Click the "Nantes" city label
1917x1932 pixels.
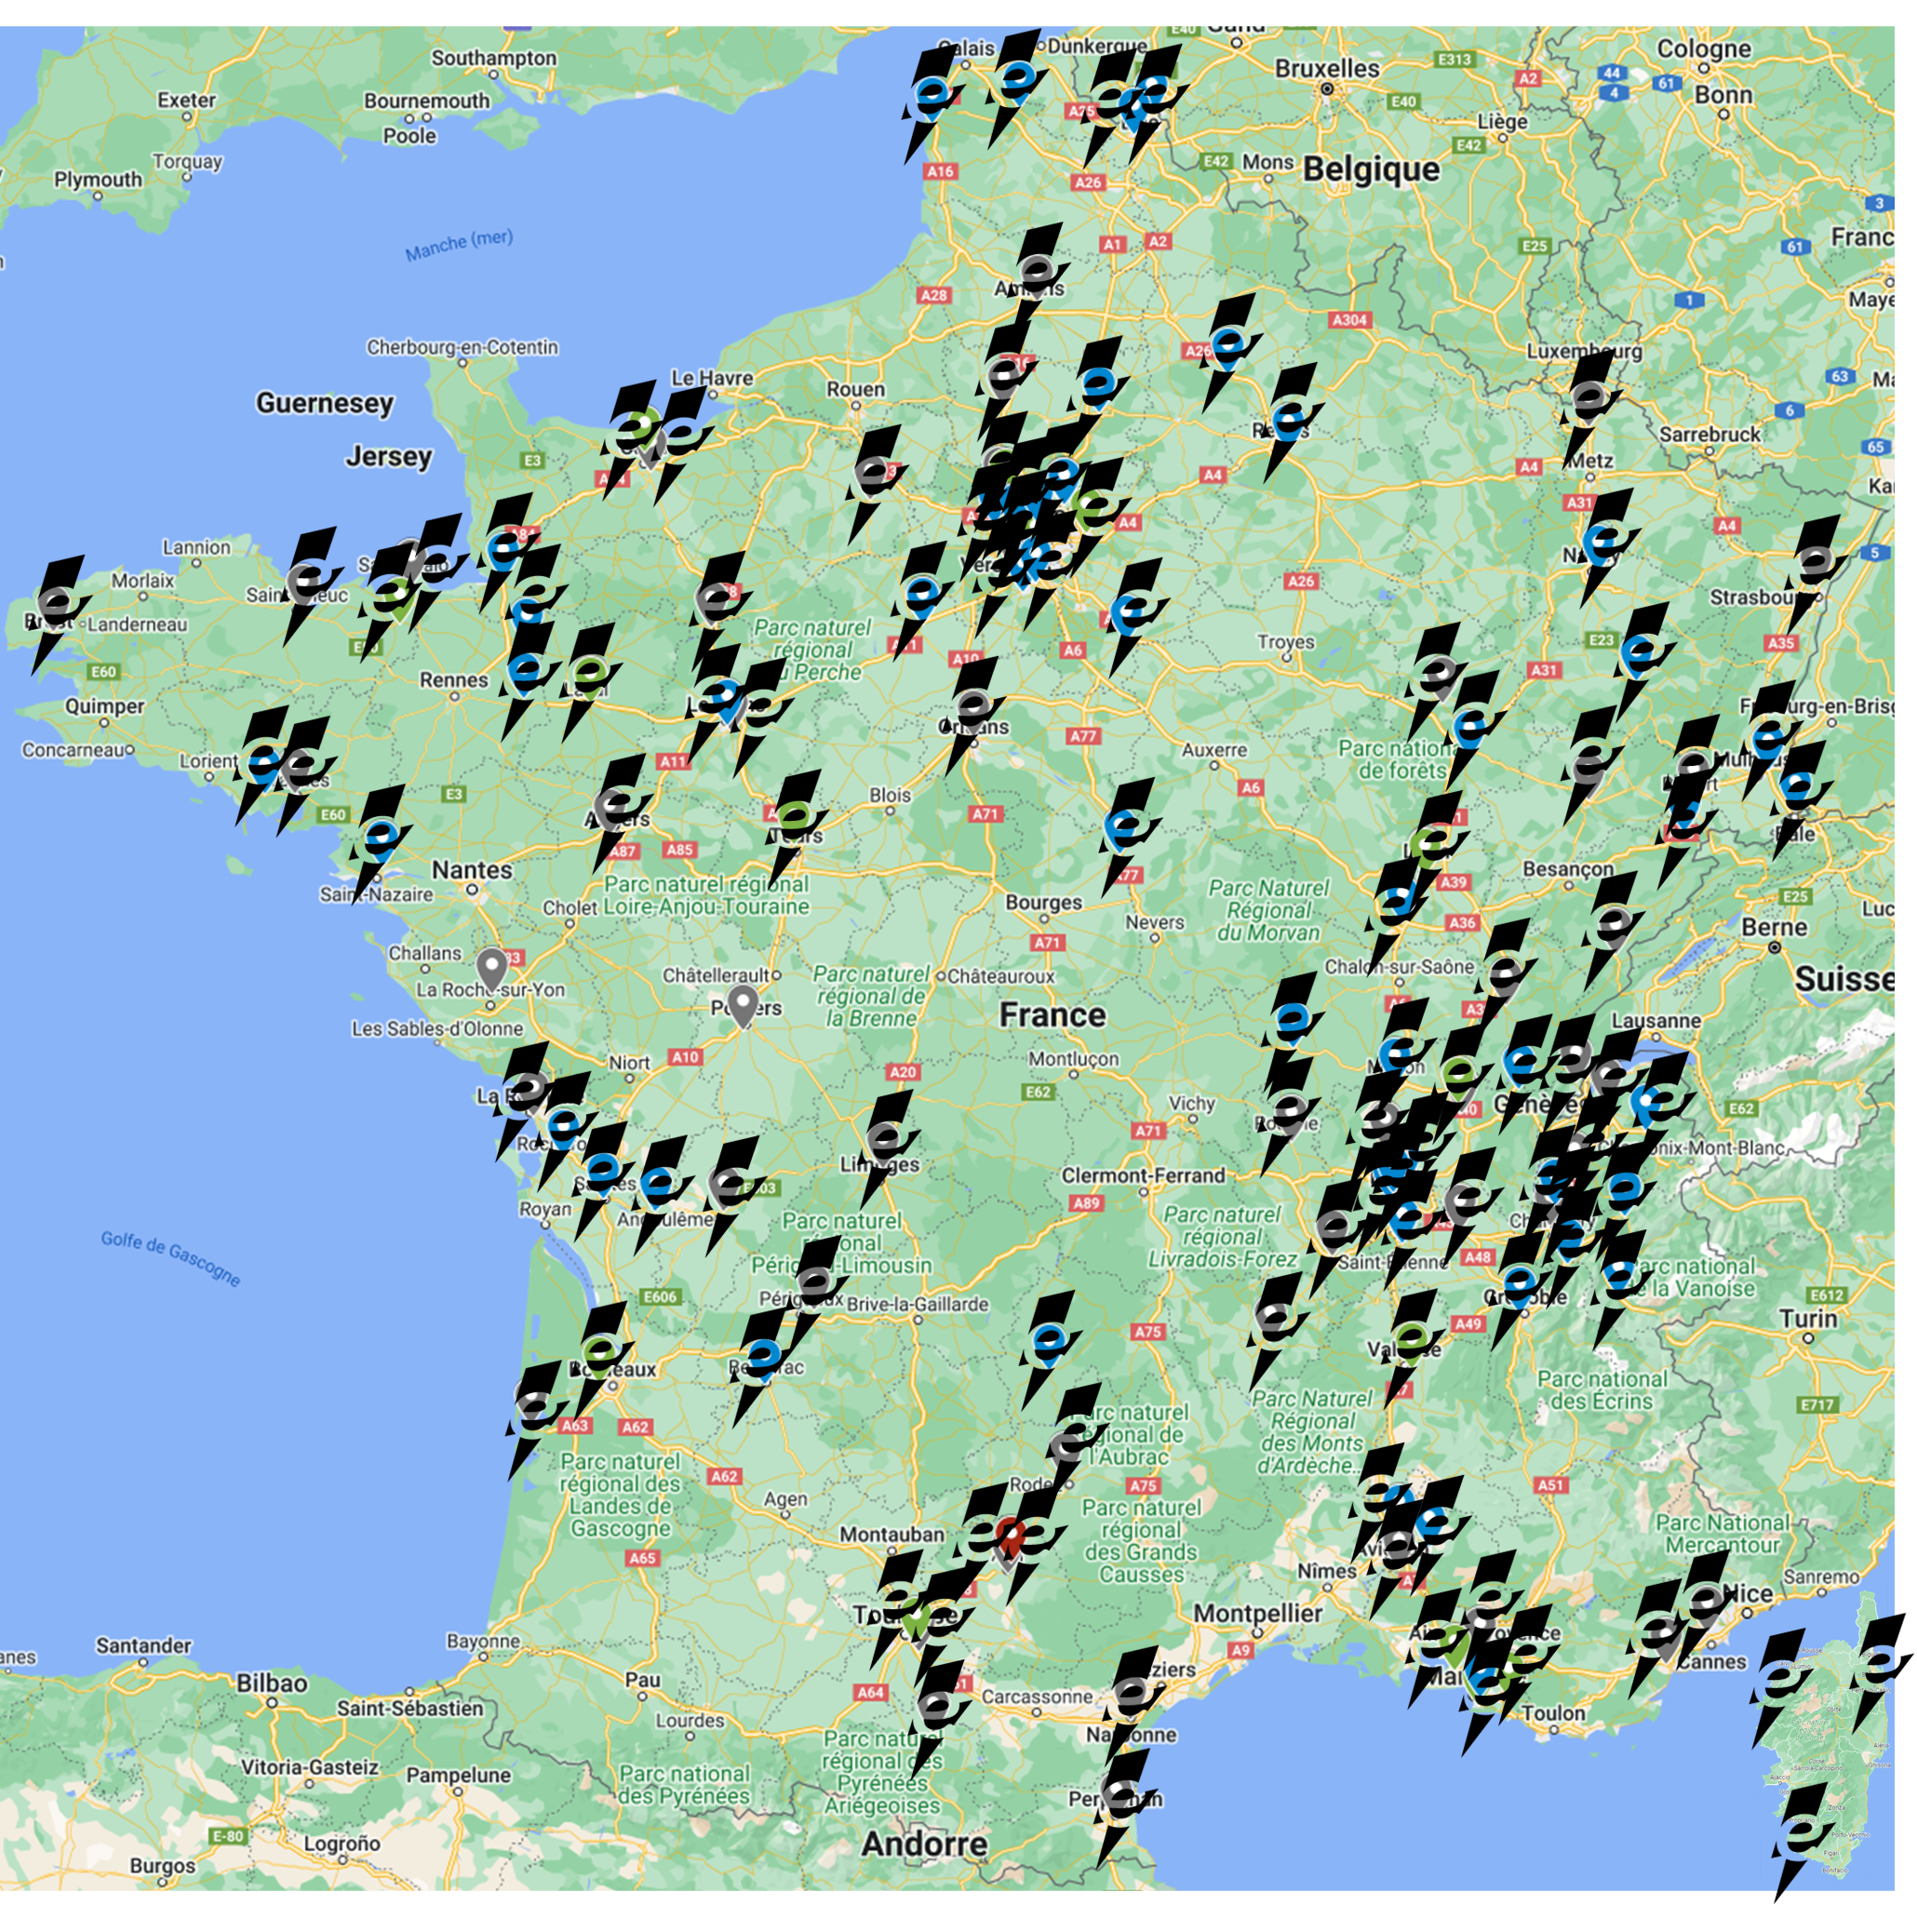coord(472,870)
